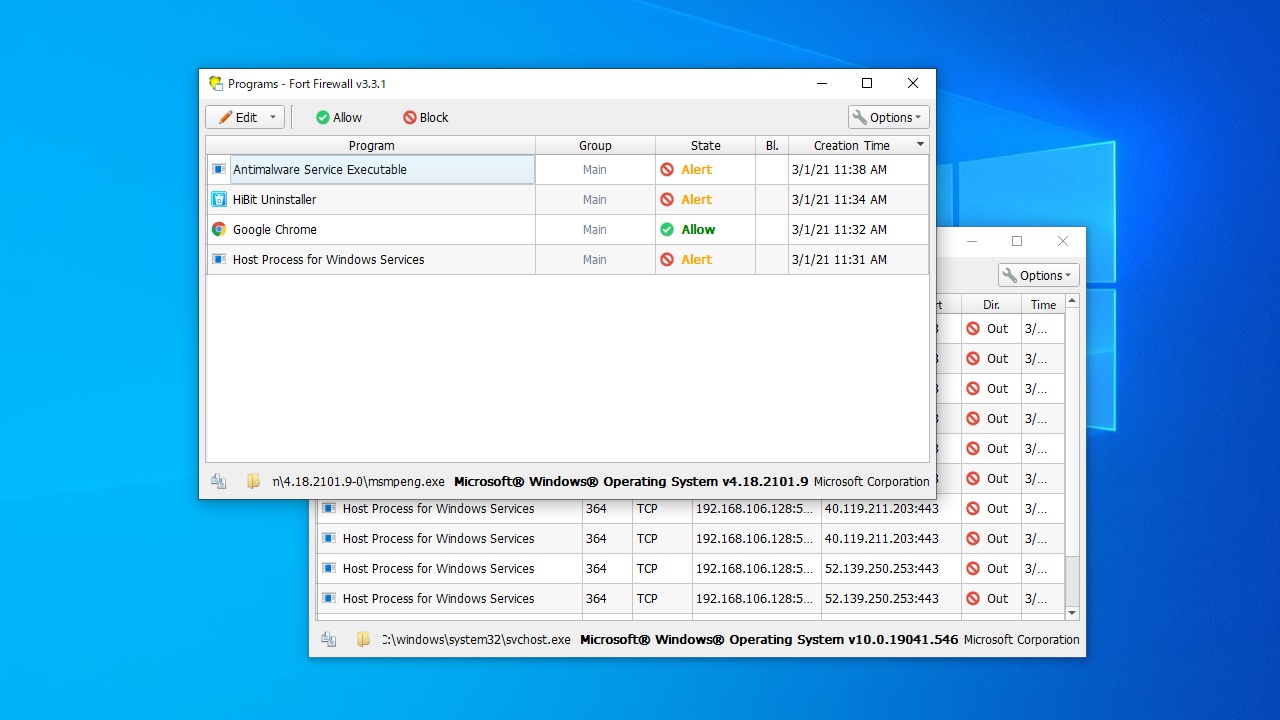Click Main group cell for Google Chrome

tap(595, 229)
